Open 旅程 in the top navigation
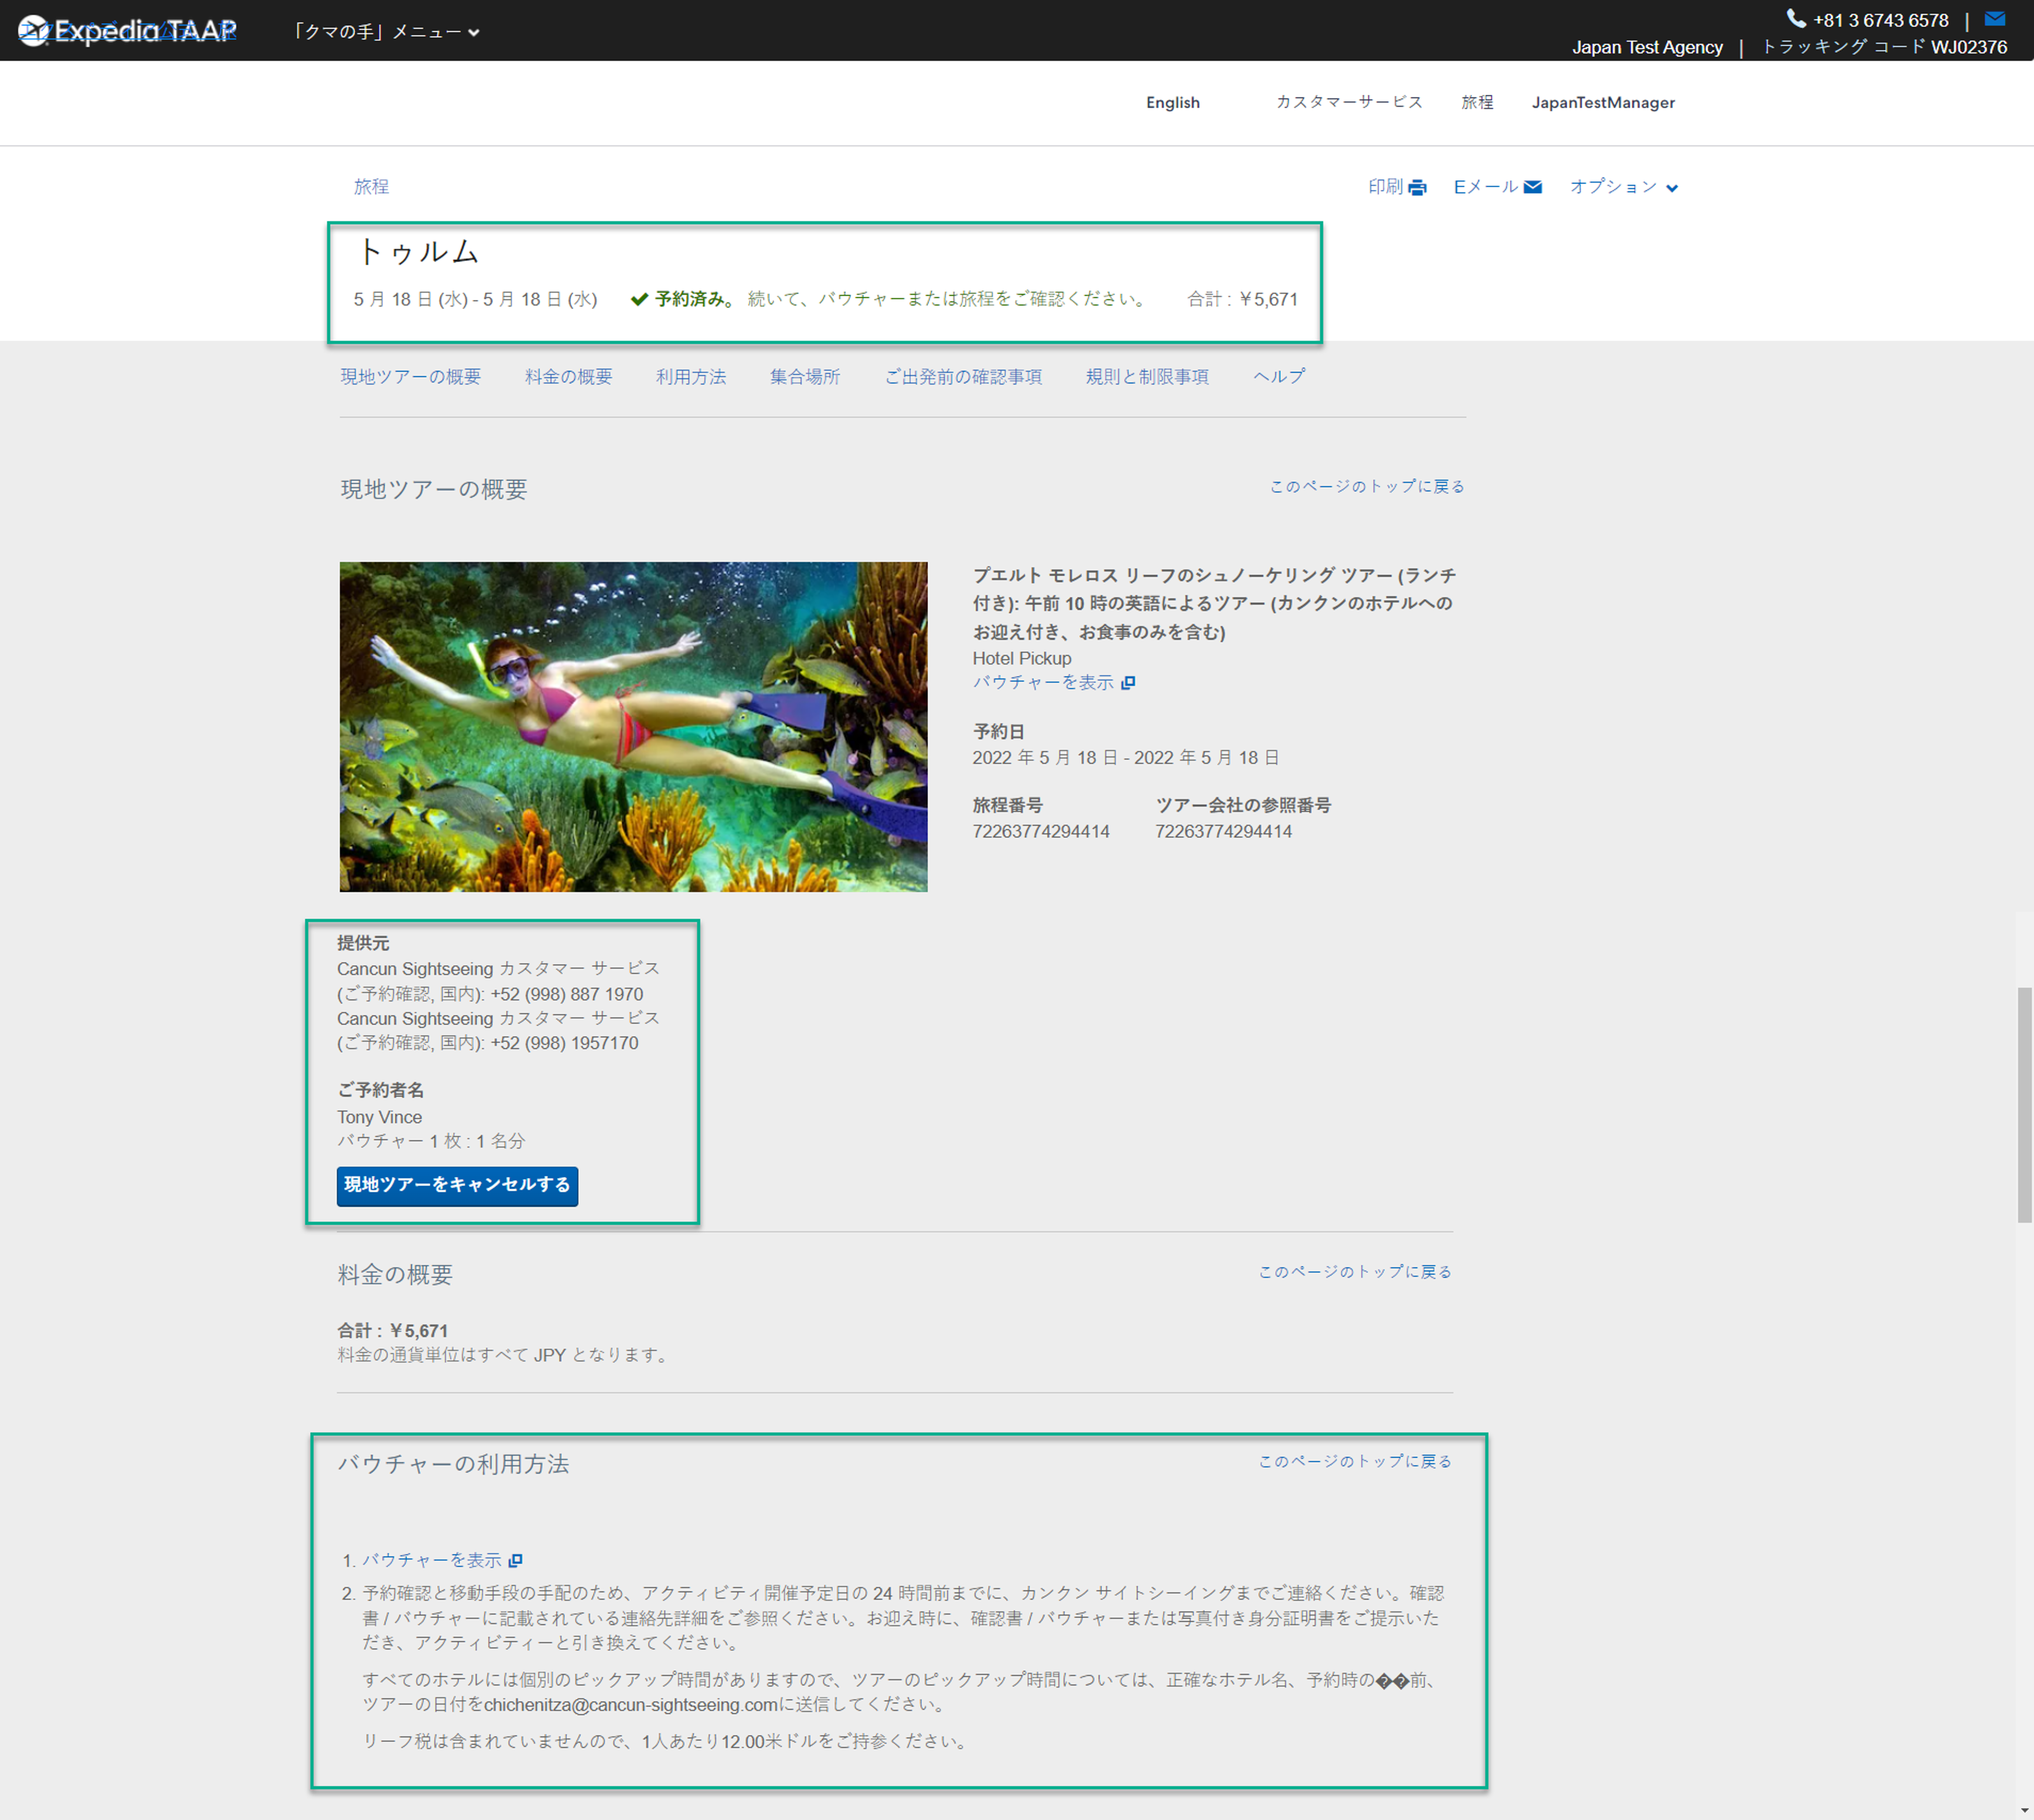The height and width of the screenshot is (1820, 2034). click(1477, 102)
